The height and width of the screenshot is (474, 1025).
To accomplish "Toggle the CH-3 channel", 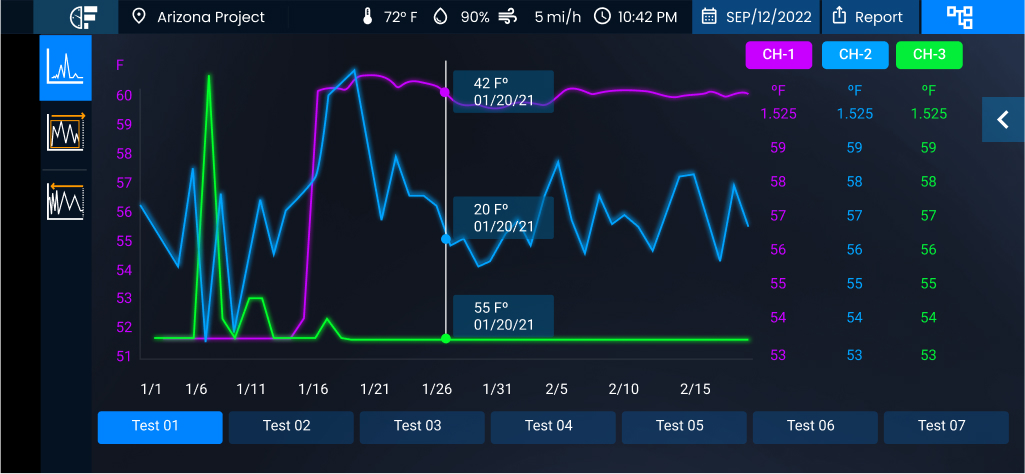I will tap(929, 55).
